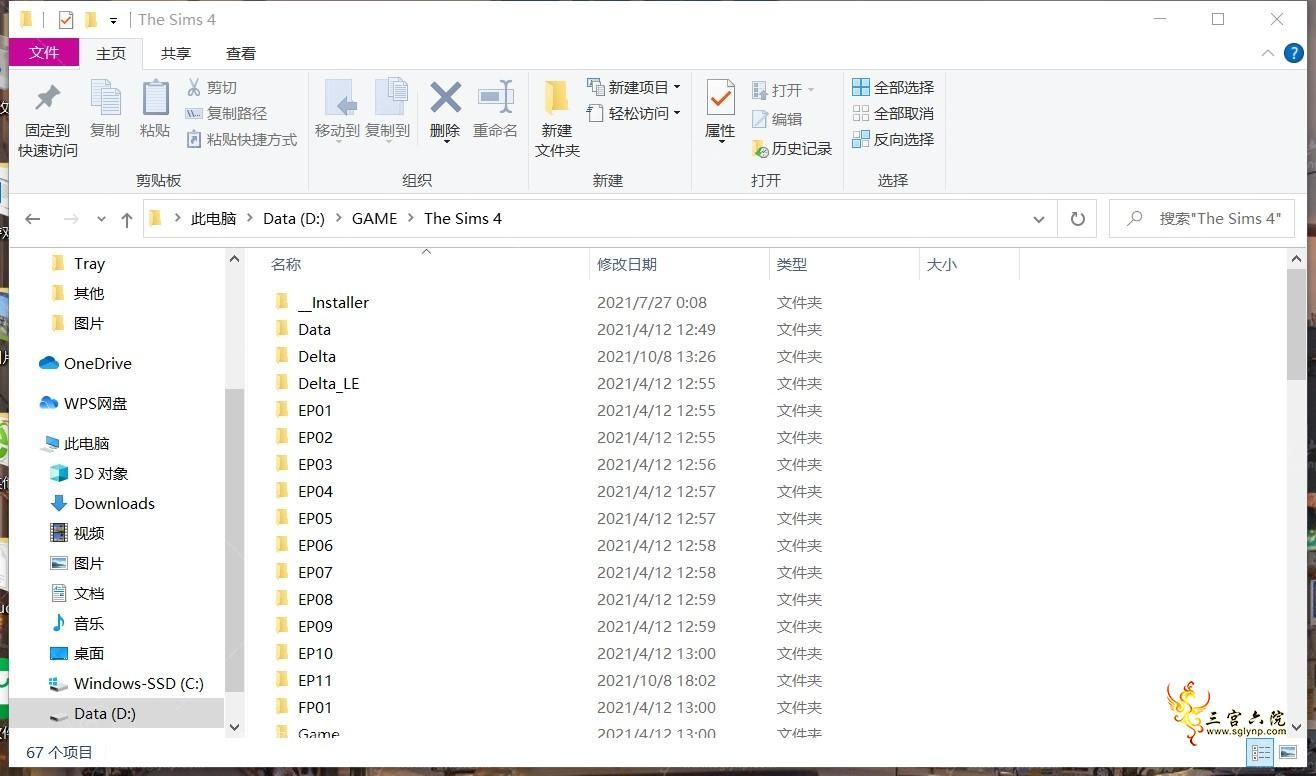Select 桌面 (Desktop) in navigation pane
The image size is (1316, 776).
(89, 653)
